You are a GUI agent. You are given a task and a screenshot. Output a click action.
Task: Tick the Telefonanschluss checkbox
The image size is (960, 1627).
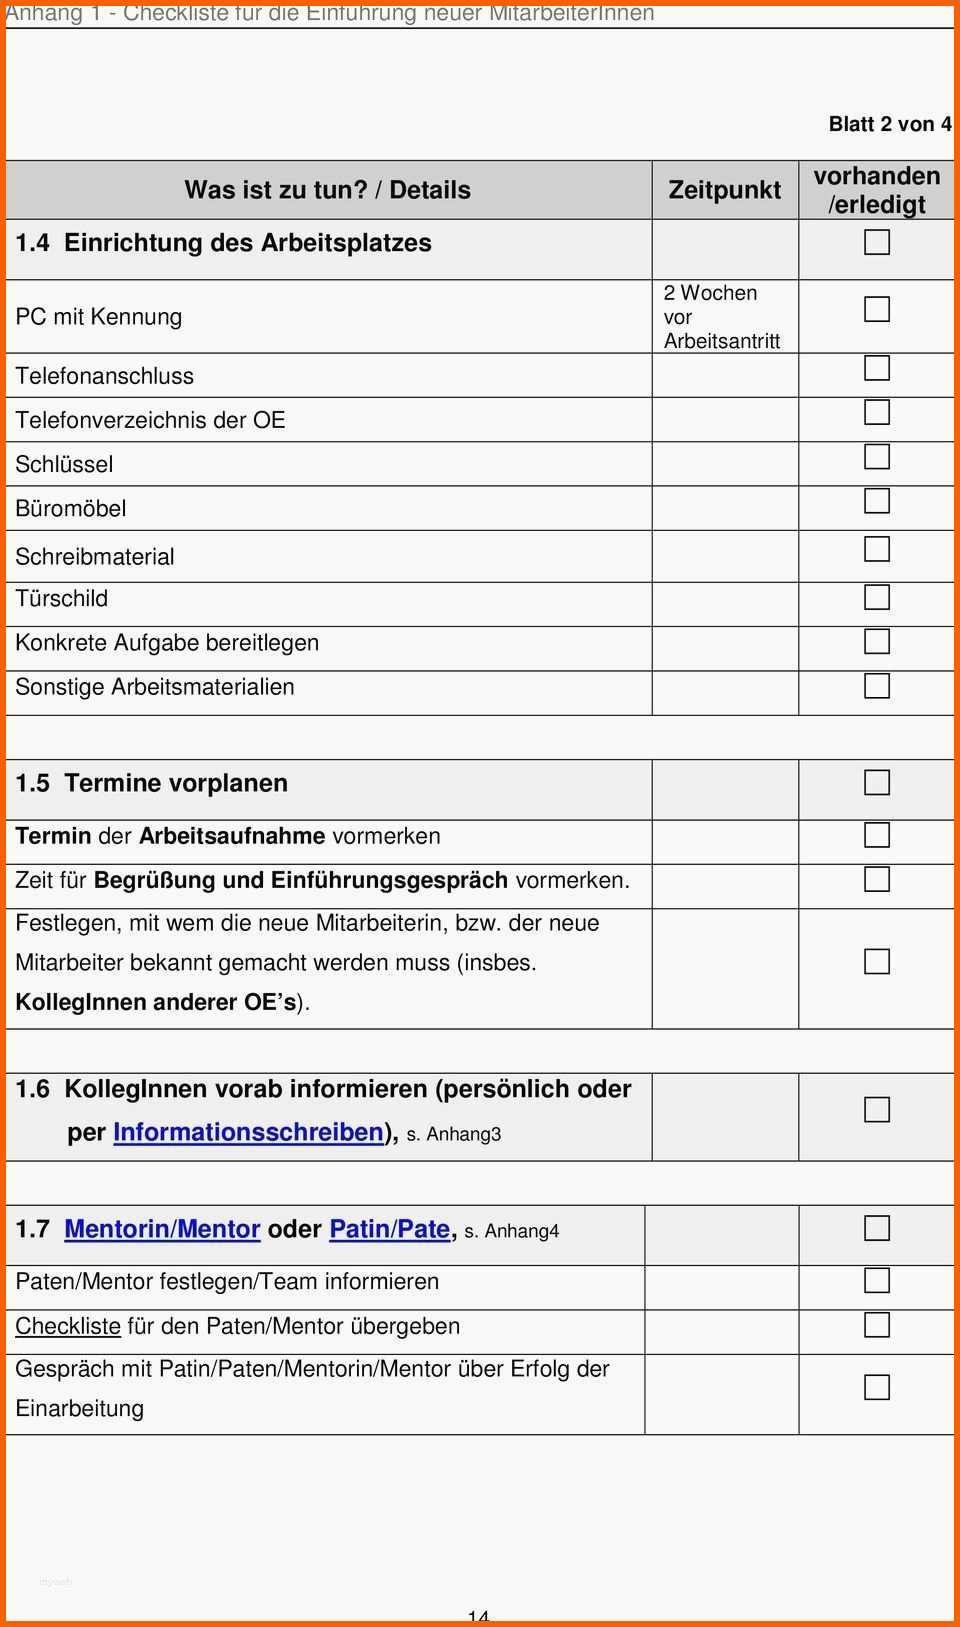pyautogui.click(x=877, y=368)
